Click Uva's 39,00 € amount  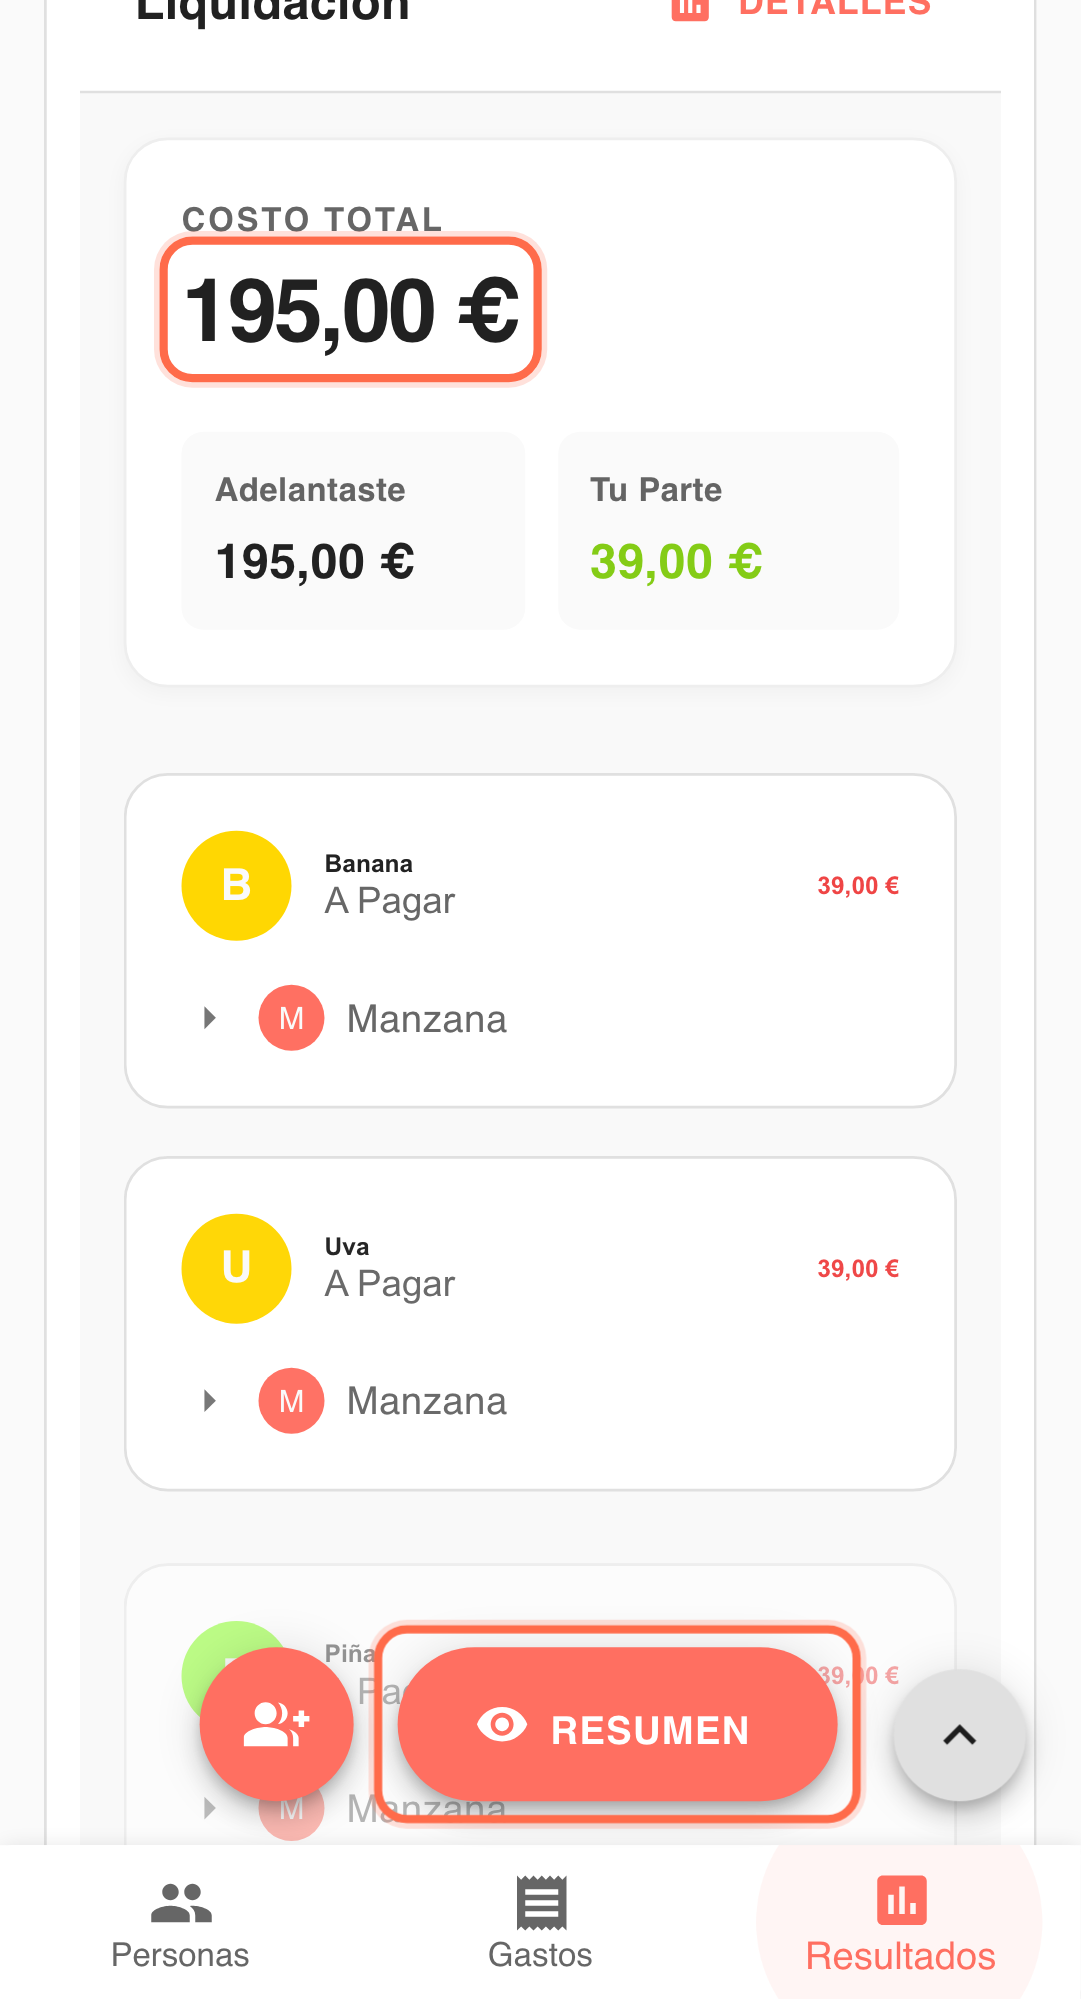click(x=858, y=1269)
